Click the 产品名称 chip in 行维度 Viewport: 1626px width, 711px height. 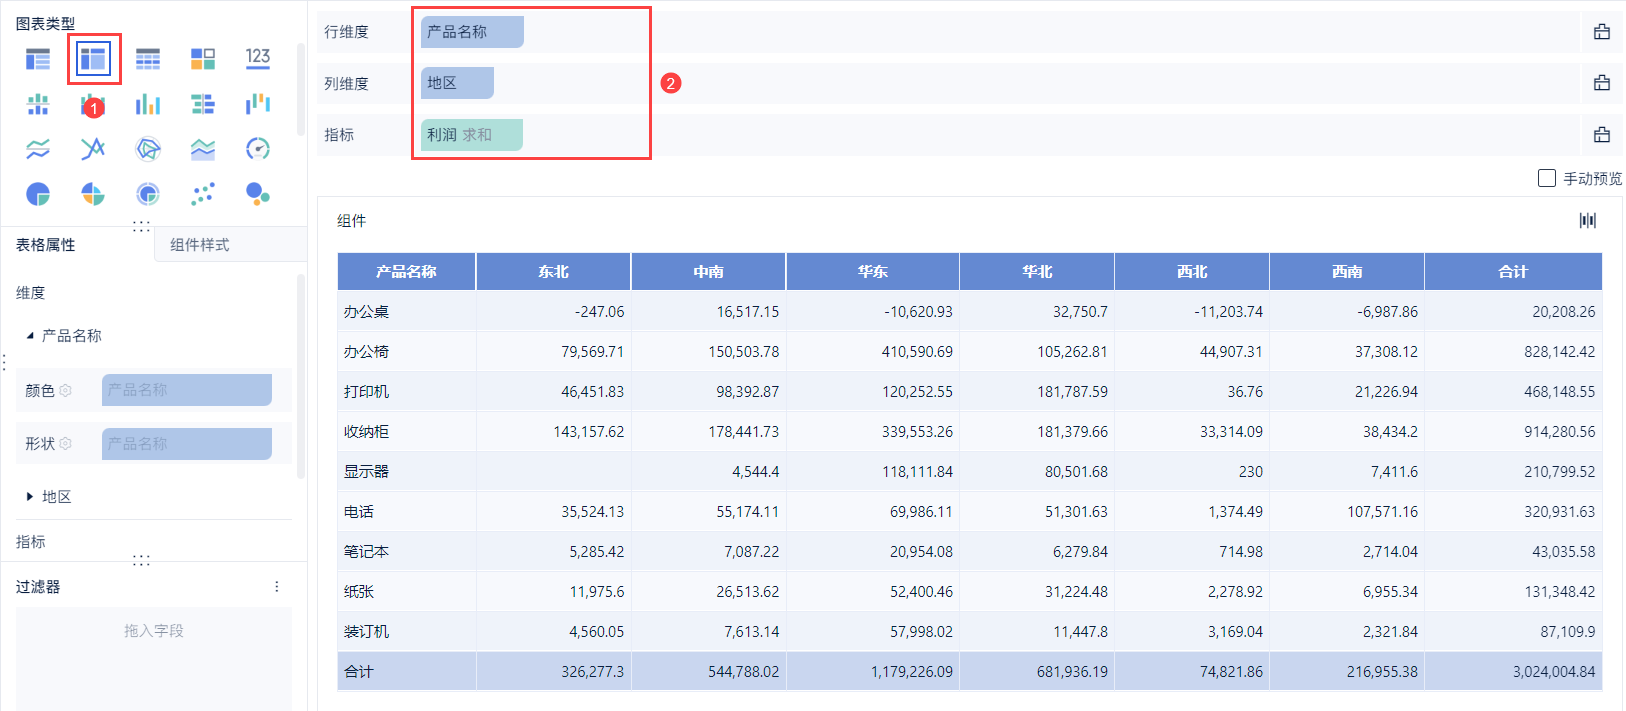pos(472,32)
